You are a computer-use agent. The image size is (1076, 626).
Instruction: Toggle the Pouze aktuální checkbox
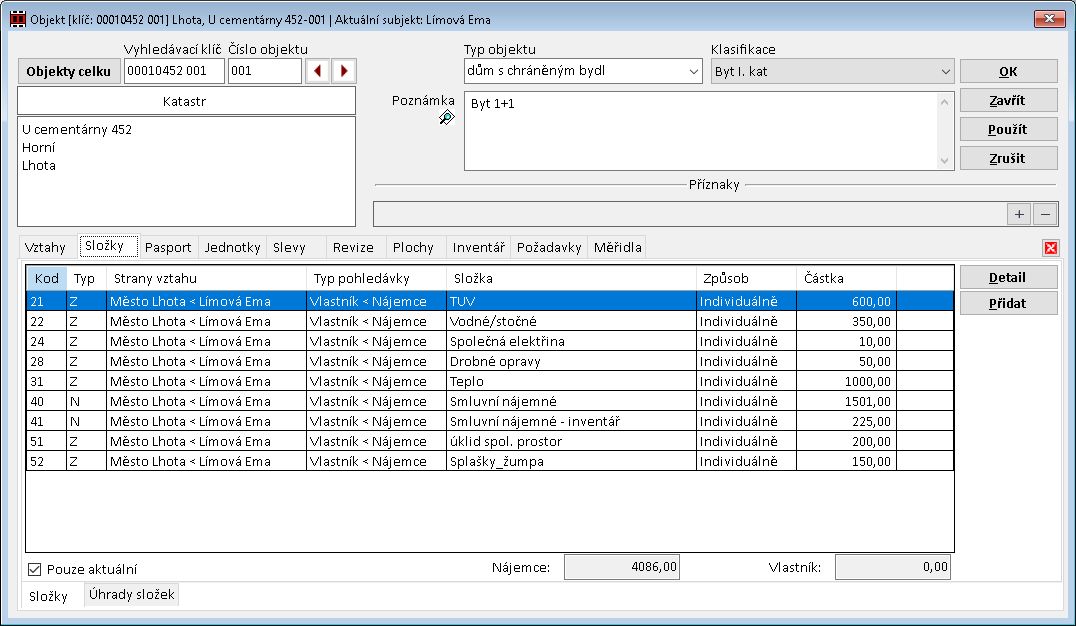pos(35,569)
